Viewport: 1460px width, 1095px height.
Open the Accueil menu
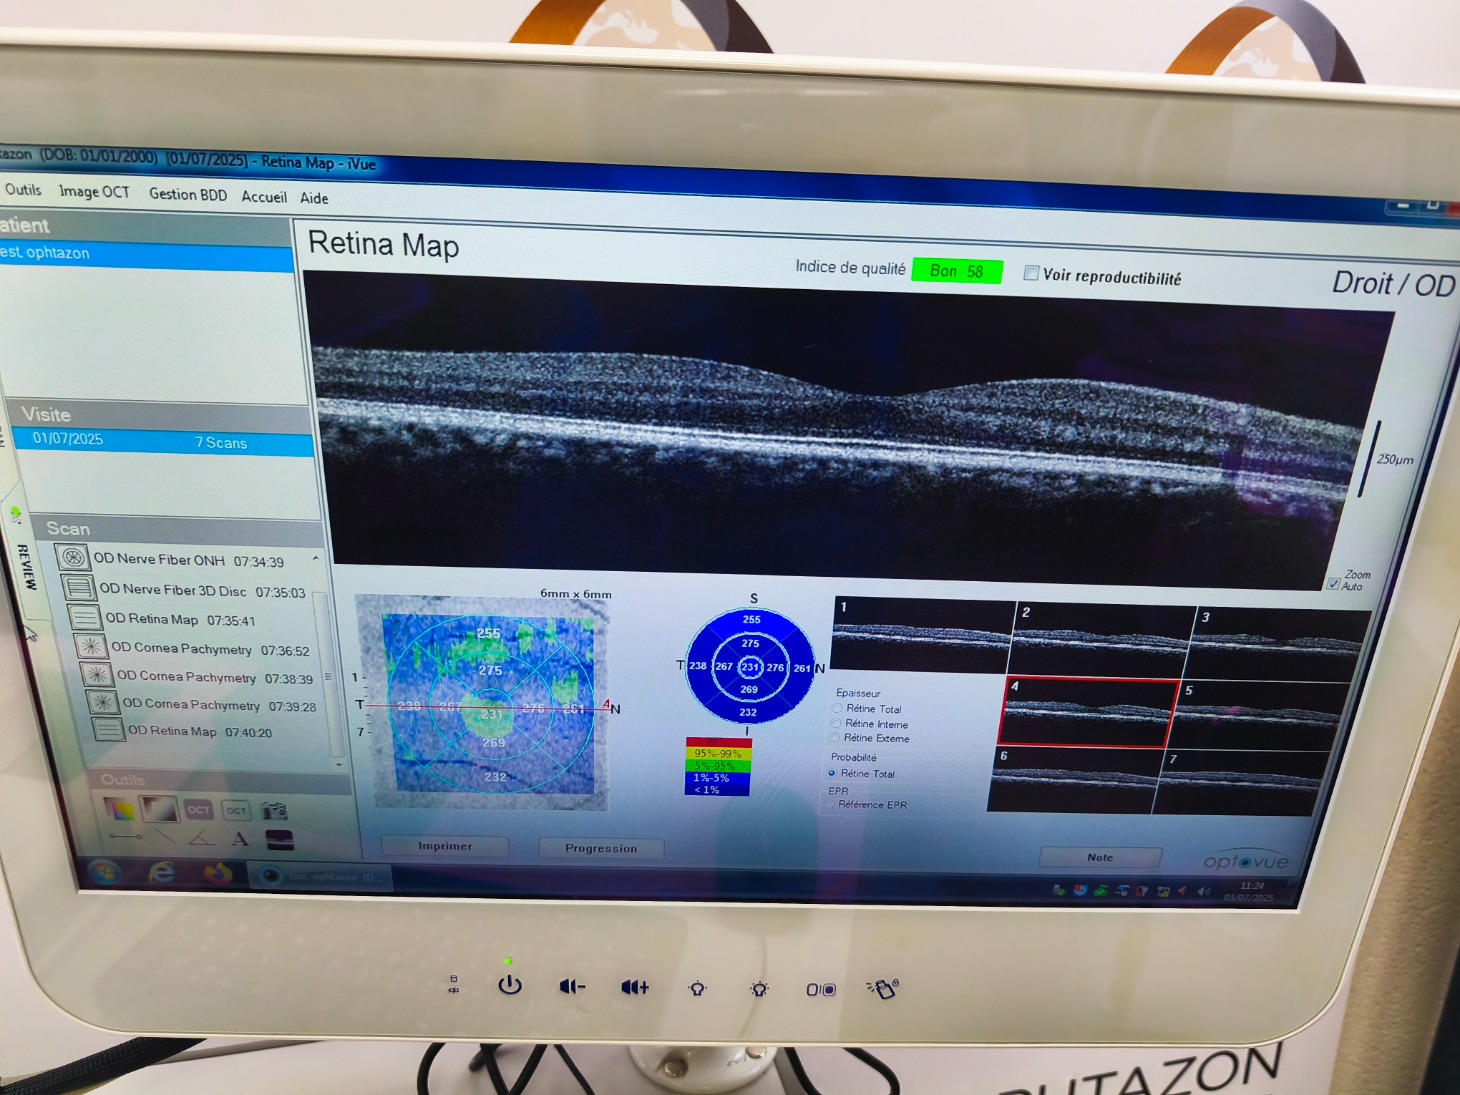point(264,197)
